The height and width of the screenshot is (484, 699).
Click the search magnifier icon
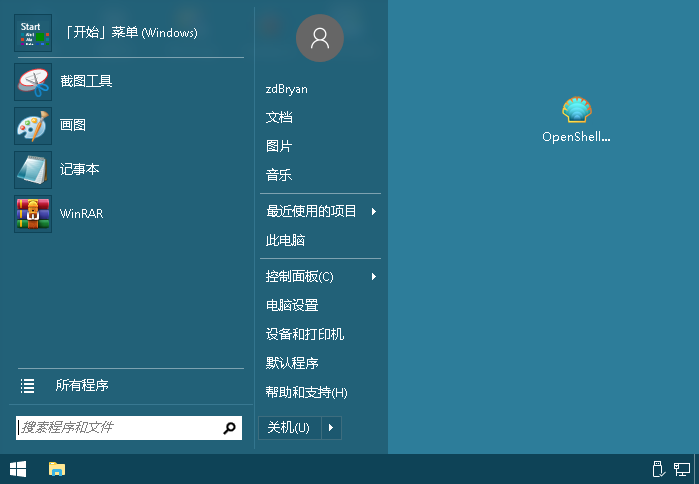229,428
